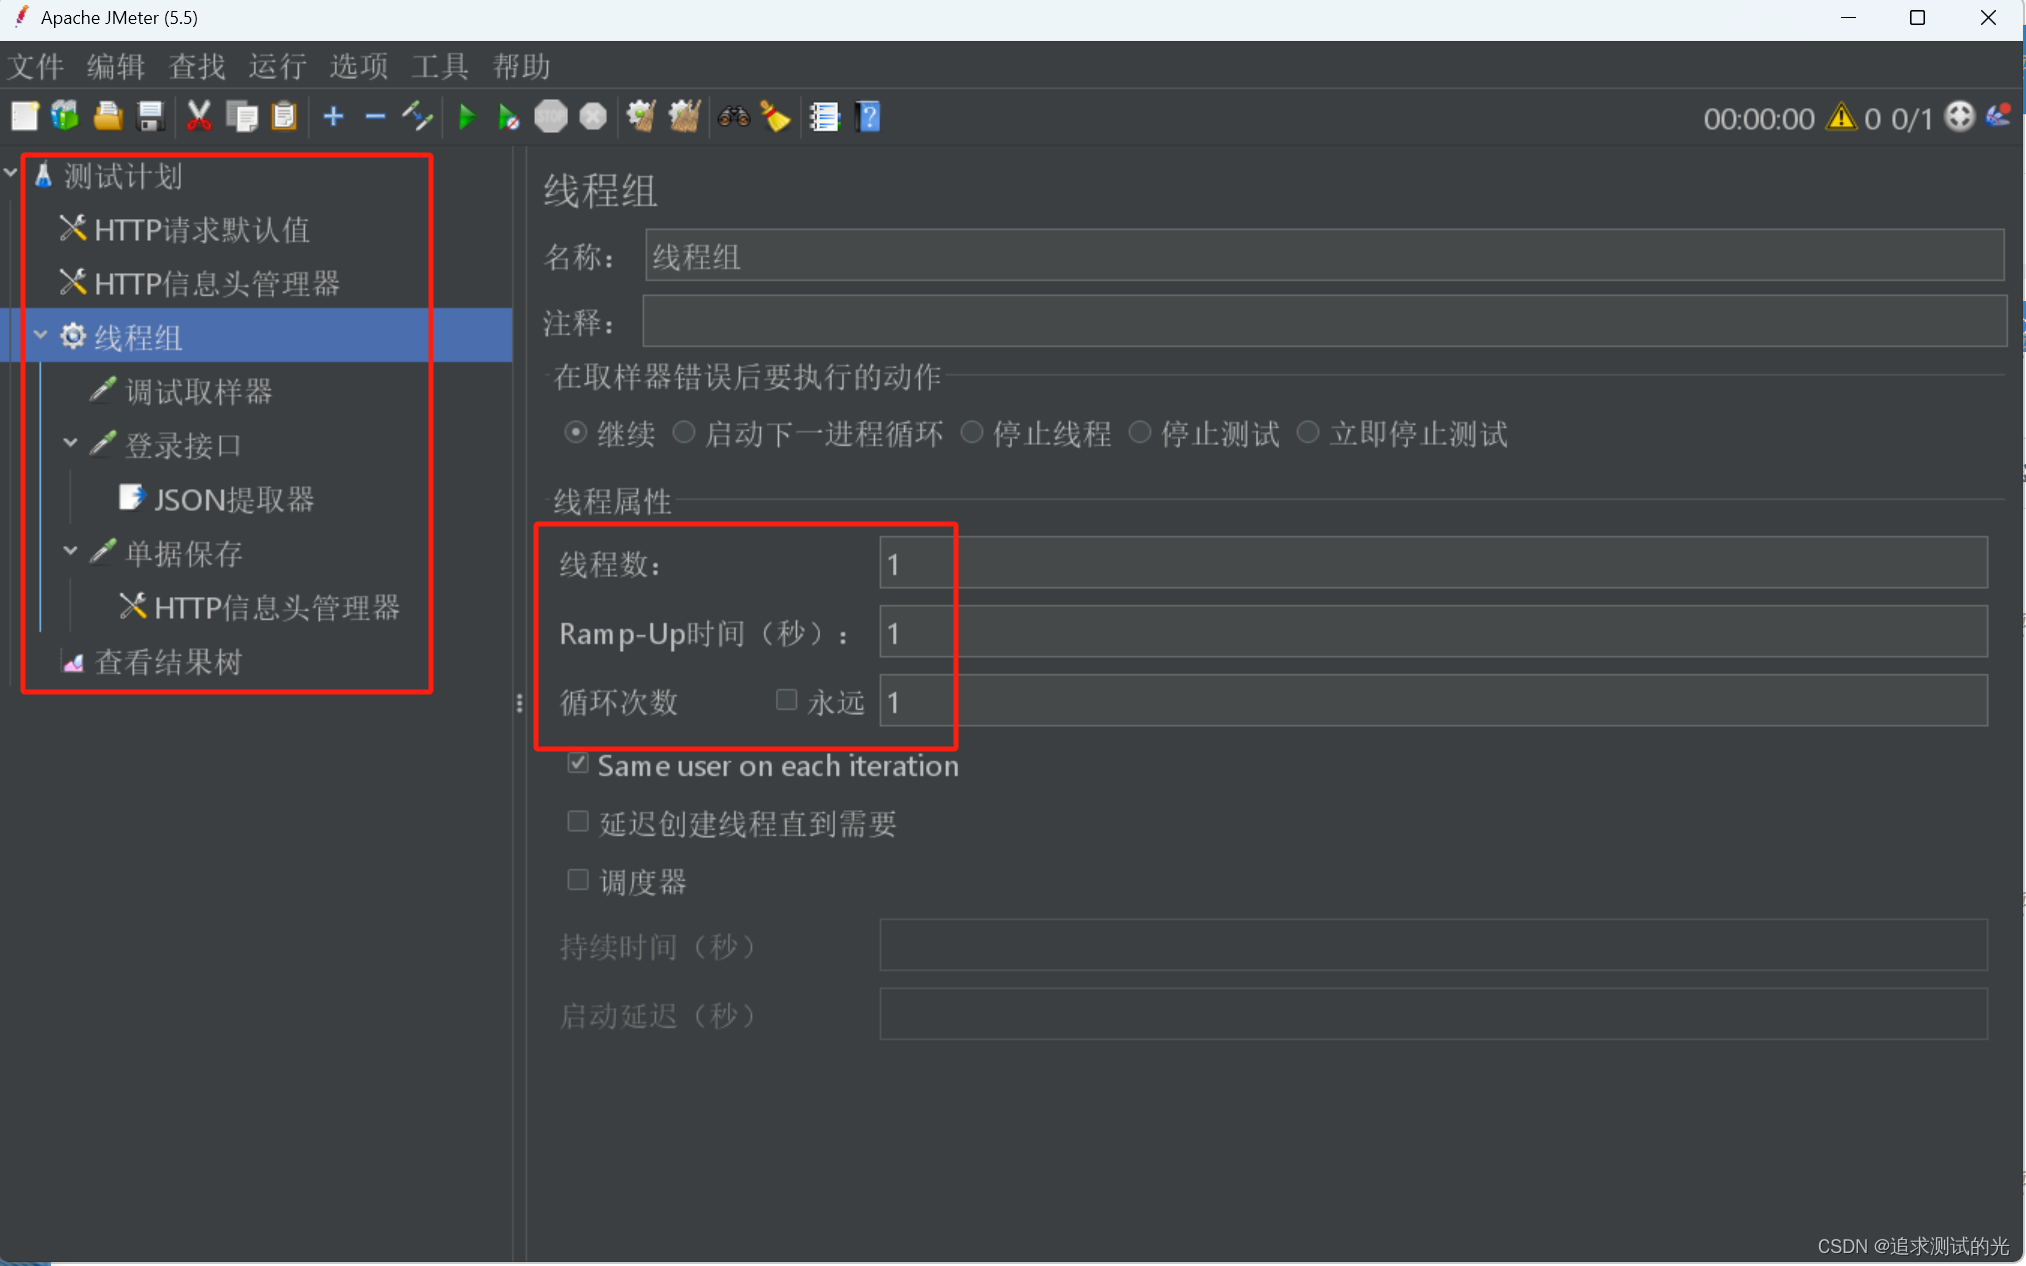This screenshot has width=2026, height=1266.
Task: Click the 名称 input field
Action: pyautogui.click(x=1324, y=256)
